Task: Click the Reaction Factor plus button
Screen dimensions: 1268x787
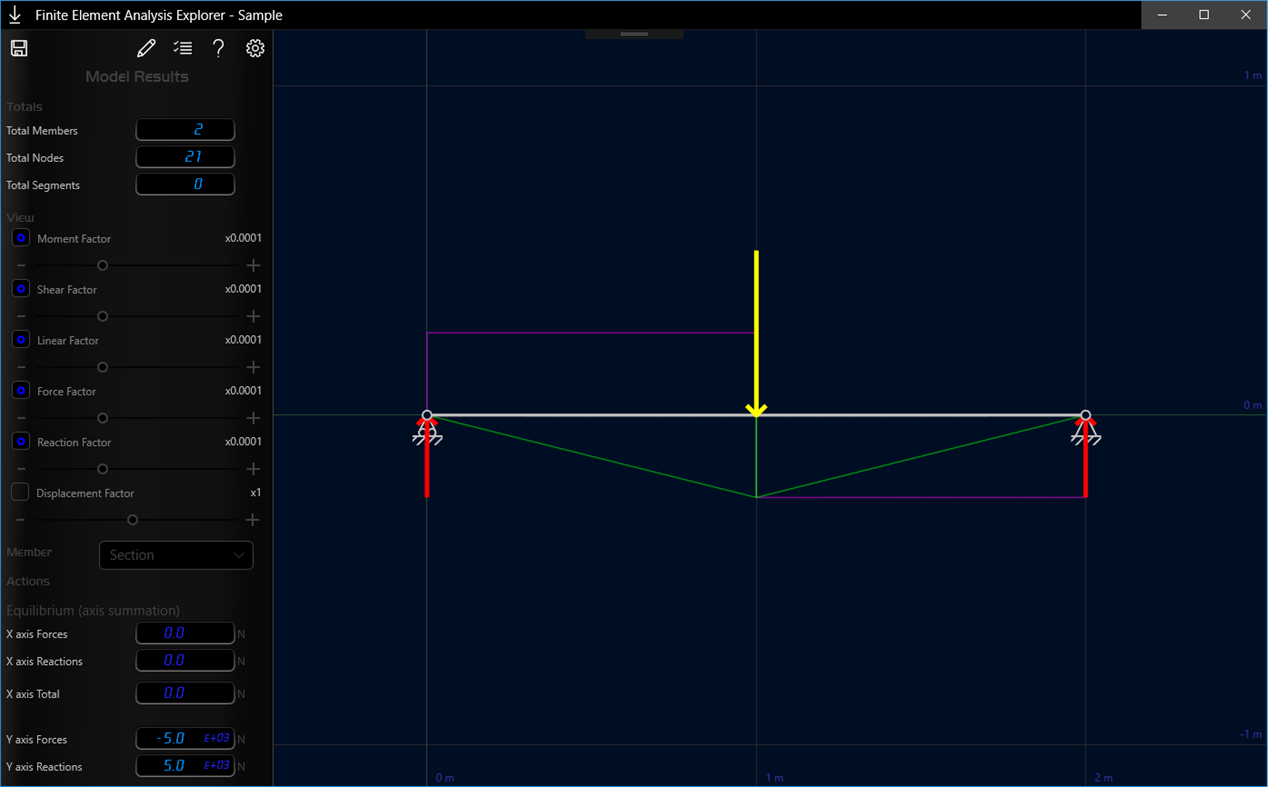Action: tap(253, 468)
